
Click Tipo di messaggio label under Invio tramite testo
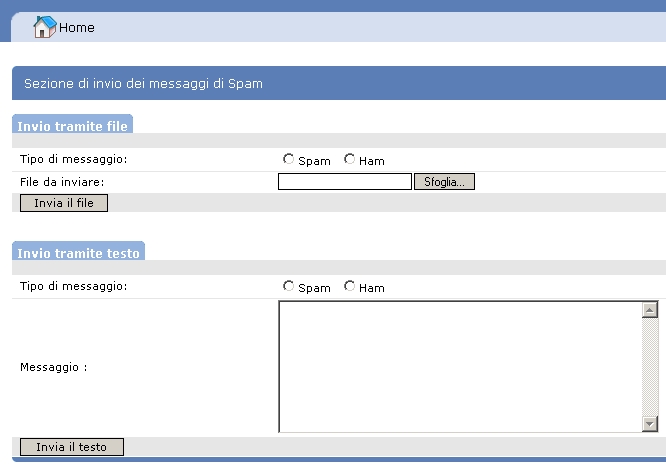74,286
